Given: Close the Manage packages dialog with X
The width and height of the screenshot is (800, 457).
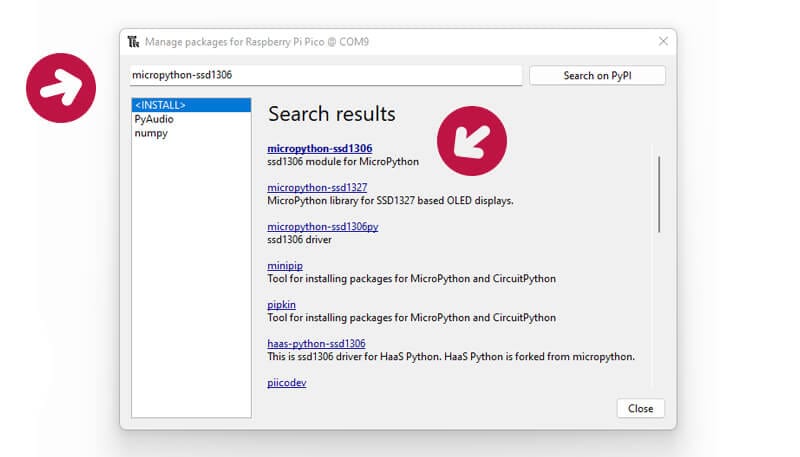Looking at the screenshot, I should [663, 41].
